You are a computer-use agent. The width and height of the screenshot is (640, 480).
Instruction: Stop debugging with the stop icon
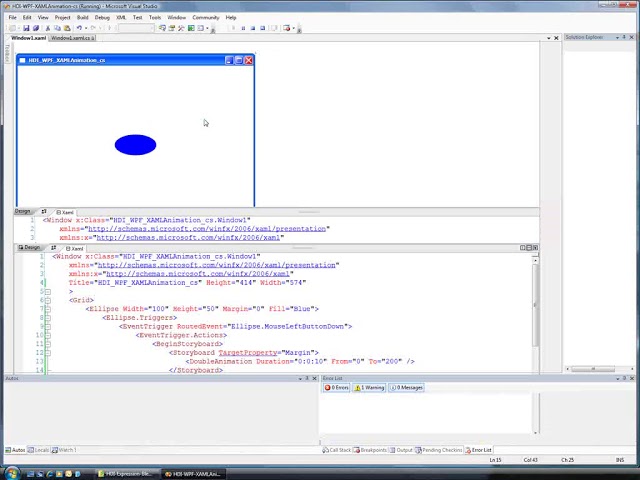coord(253,28)
